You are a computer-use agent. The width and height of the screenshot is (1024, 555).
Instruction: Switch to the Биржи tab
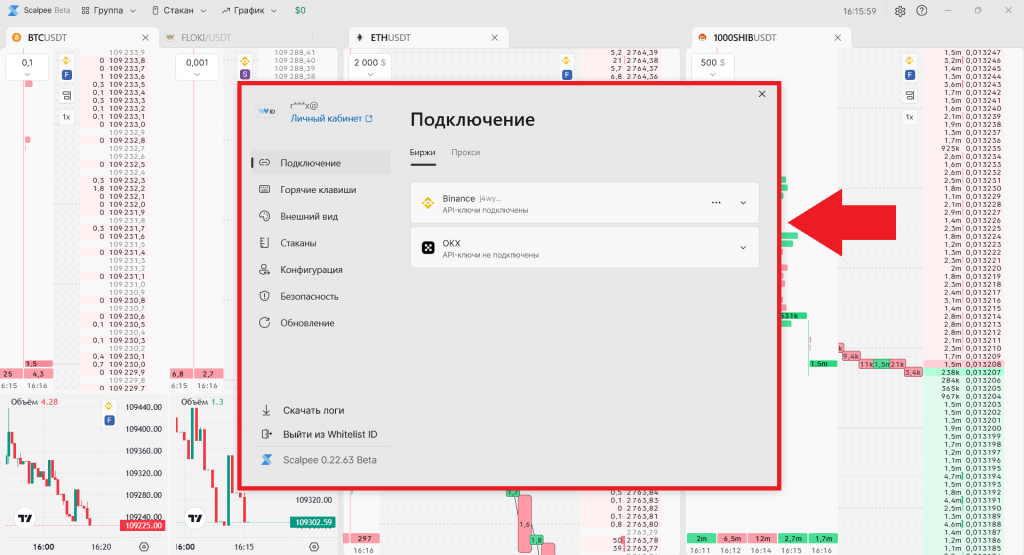click(x=423, y=152)
